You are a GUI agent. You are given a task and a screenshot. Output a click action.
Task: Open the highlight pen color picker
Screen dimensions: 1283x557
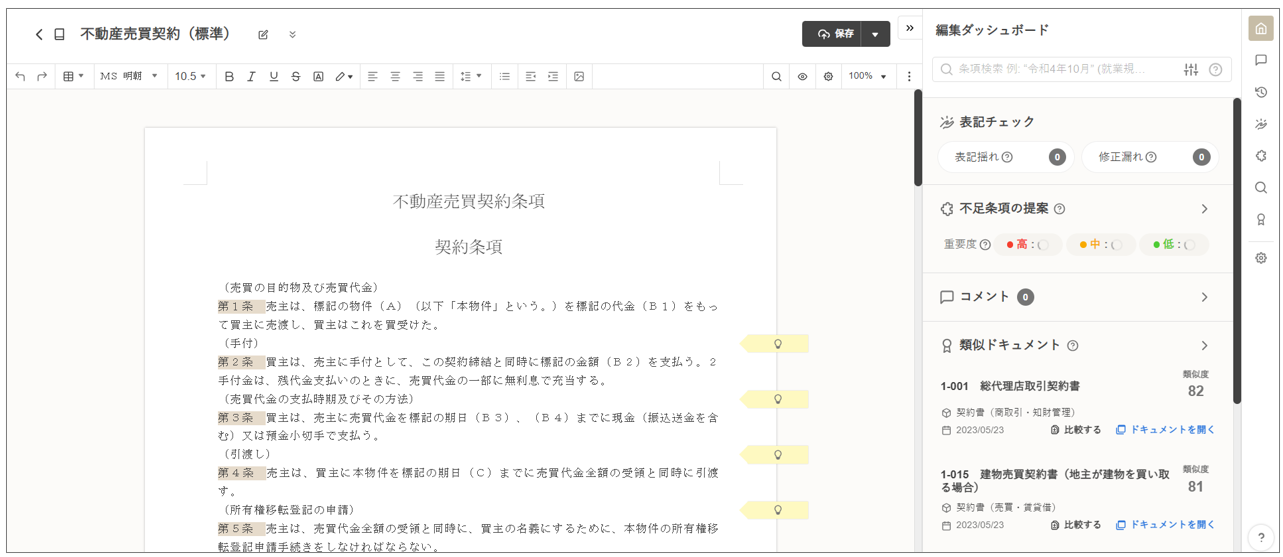[x=344, y=76]
